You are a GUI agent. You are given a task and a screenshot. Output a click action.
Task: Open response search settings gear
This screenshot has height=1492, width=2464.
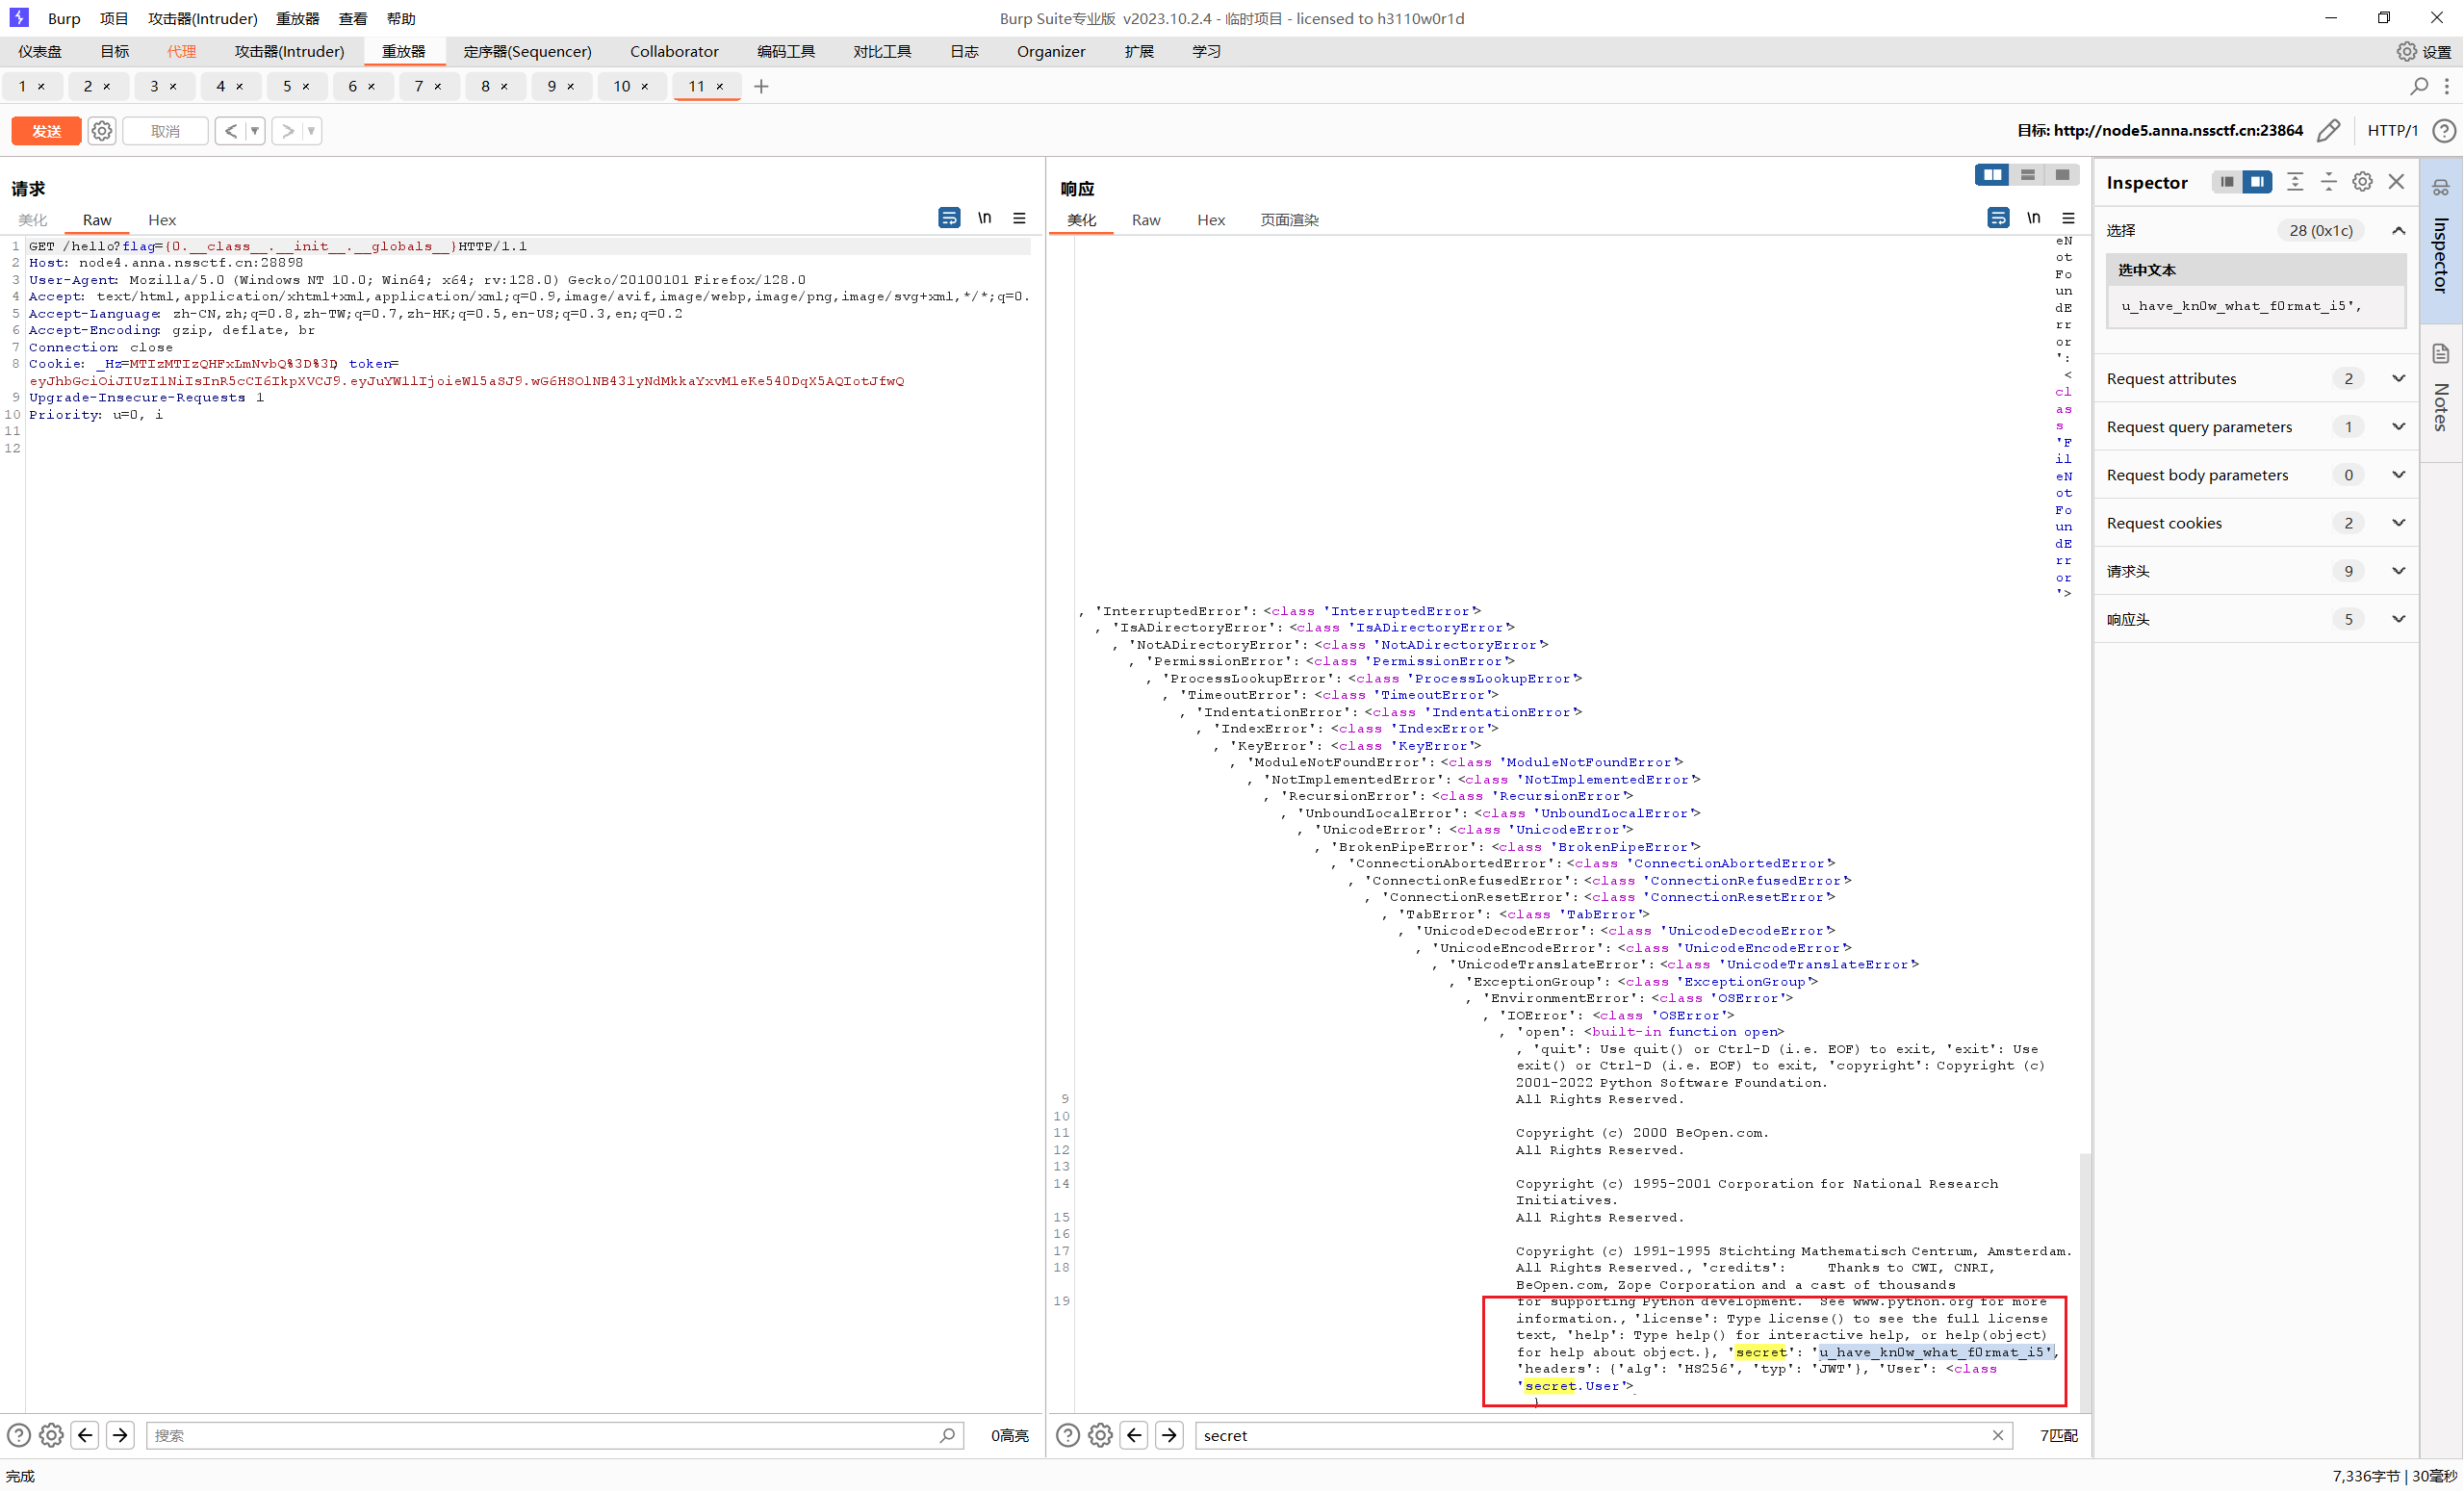pos(1100,1435)
